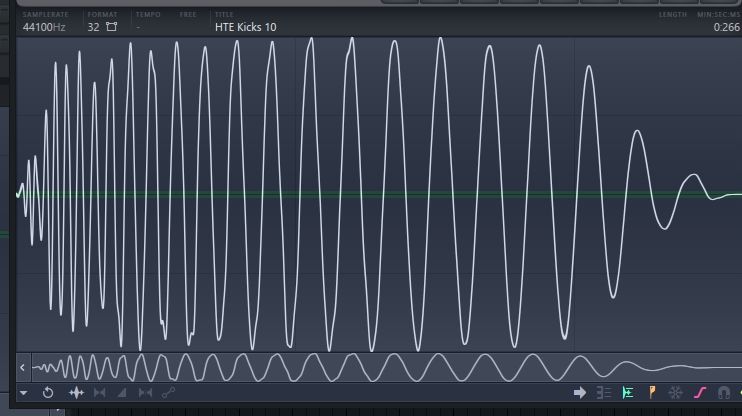Click the circular arrow reset icon

point(48,393)
